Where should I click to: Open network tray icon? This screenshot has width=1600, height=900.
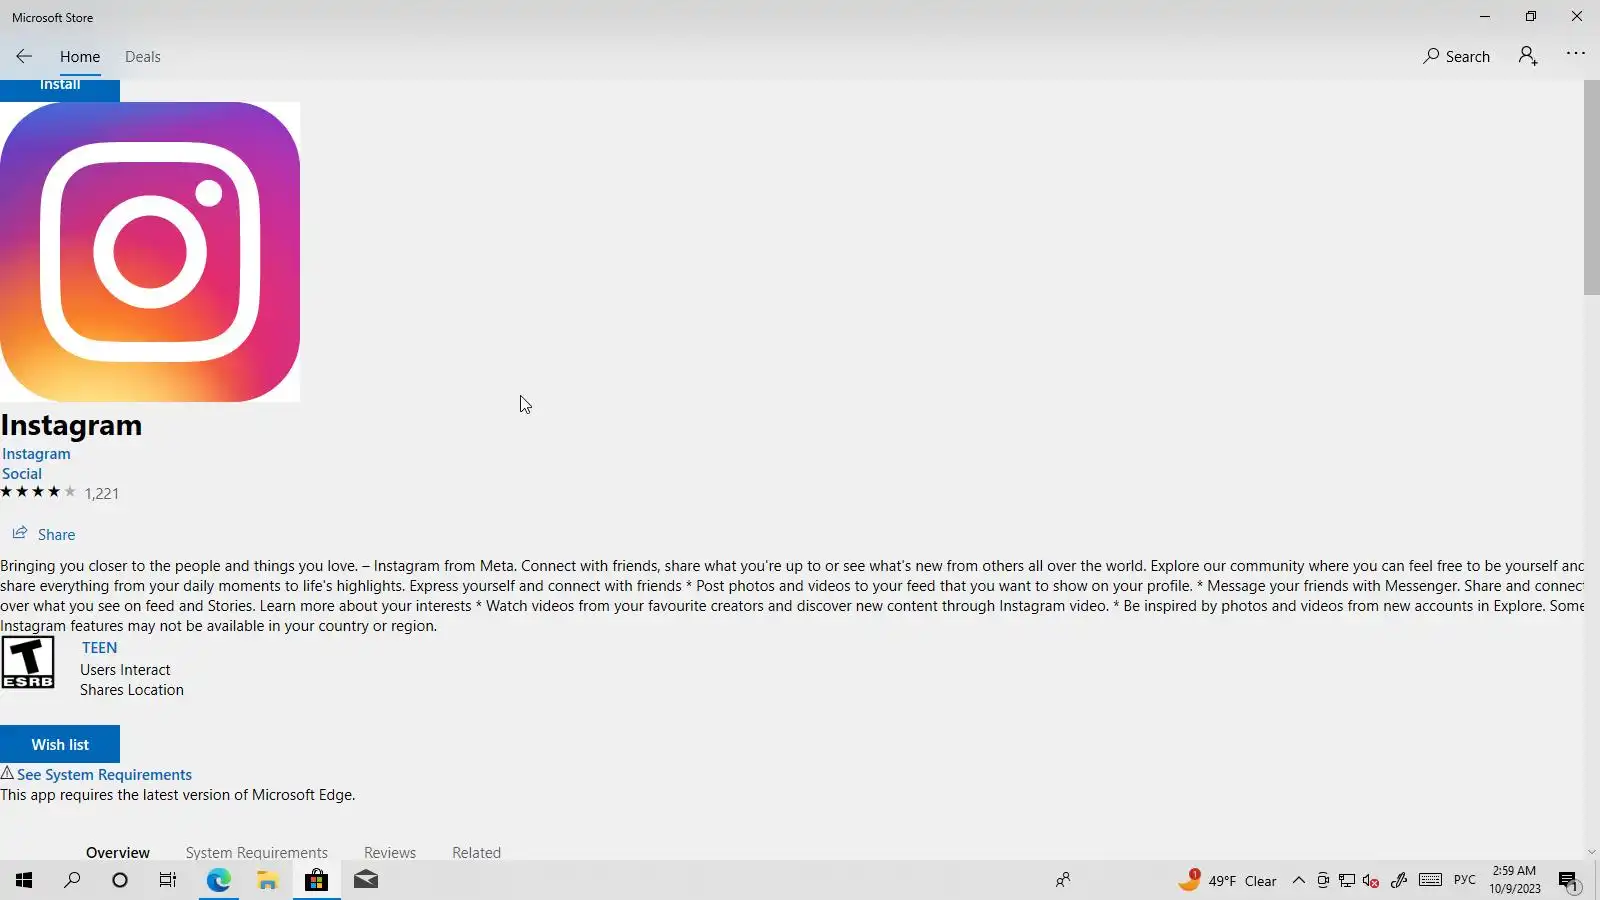point(1347,880)
